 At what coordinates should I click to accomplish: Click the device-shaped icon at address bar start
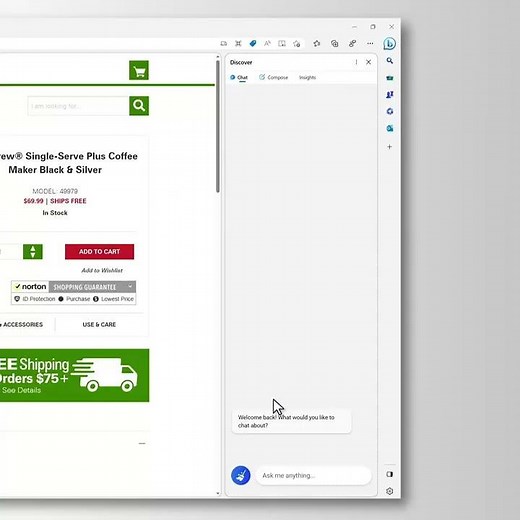[224, 43]
